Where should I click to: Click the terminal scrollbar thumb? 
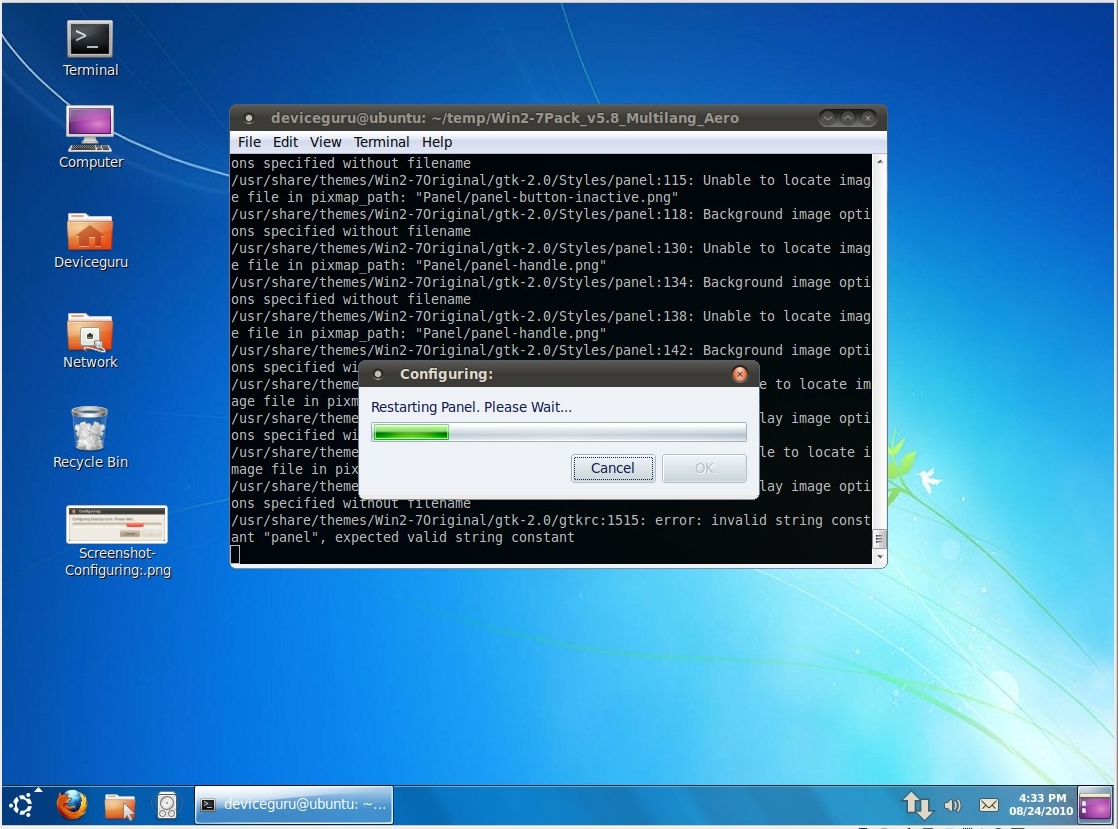point(880,539)
